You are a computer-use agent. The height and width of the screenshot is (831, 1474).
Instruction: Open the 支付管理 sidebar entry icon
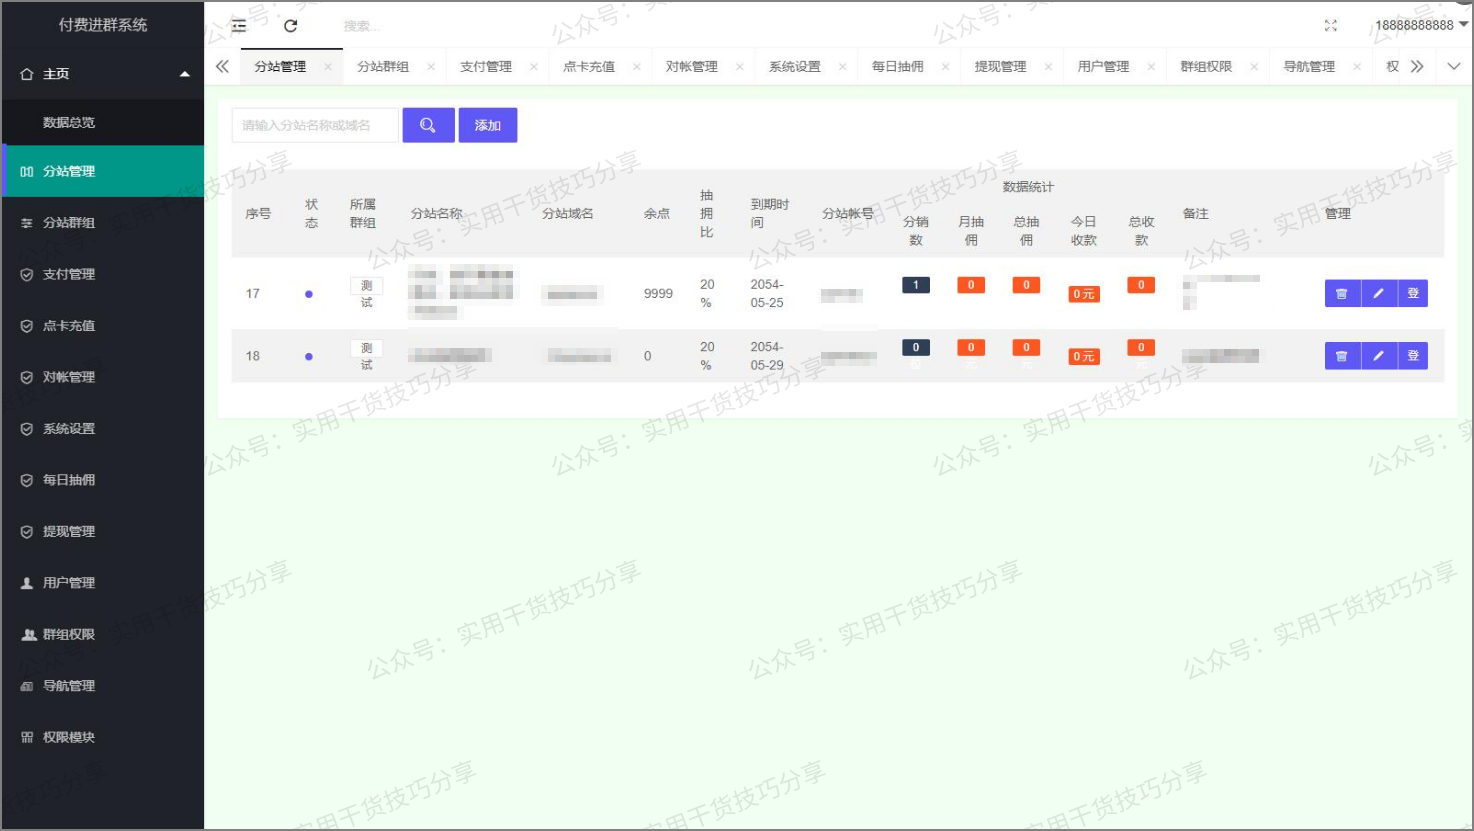[27, 274]
